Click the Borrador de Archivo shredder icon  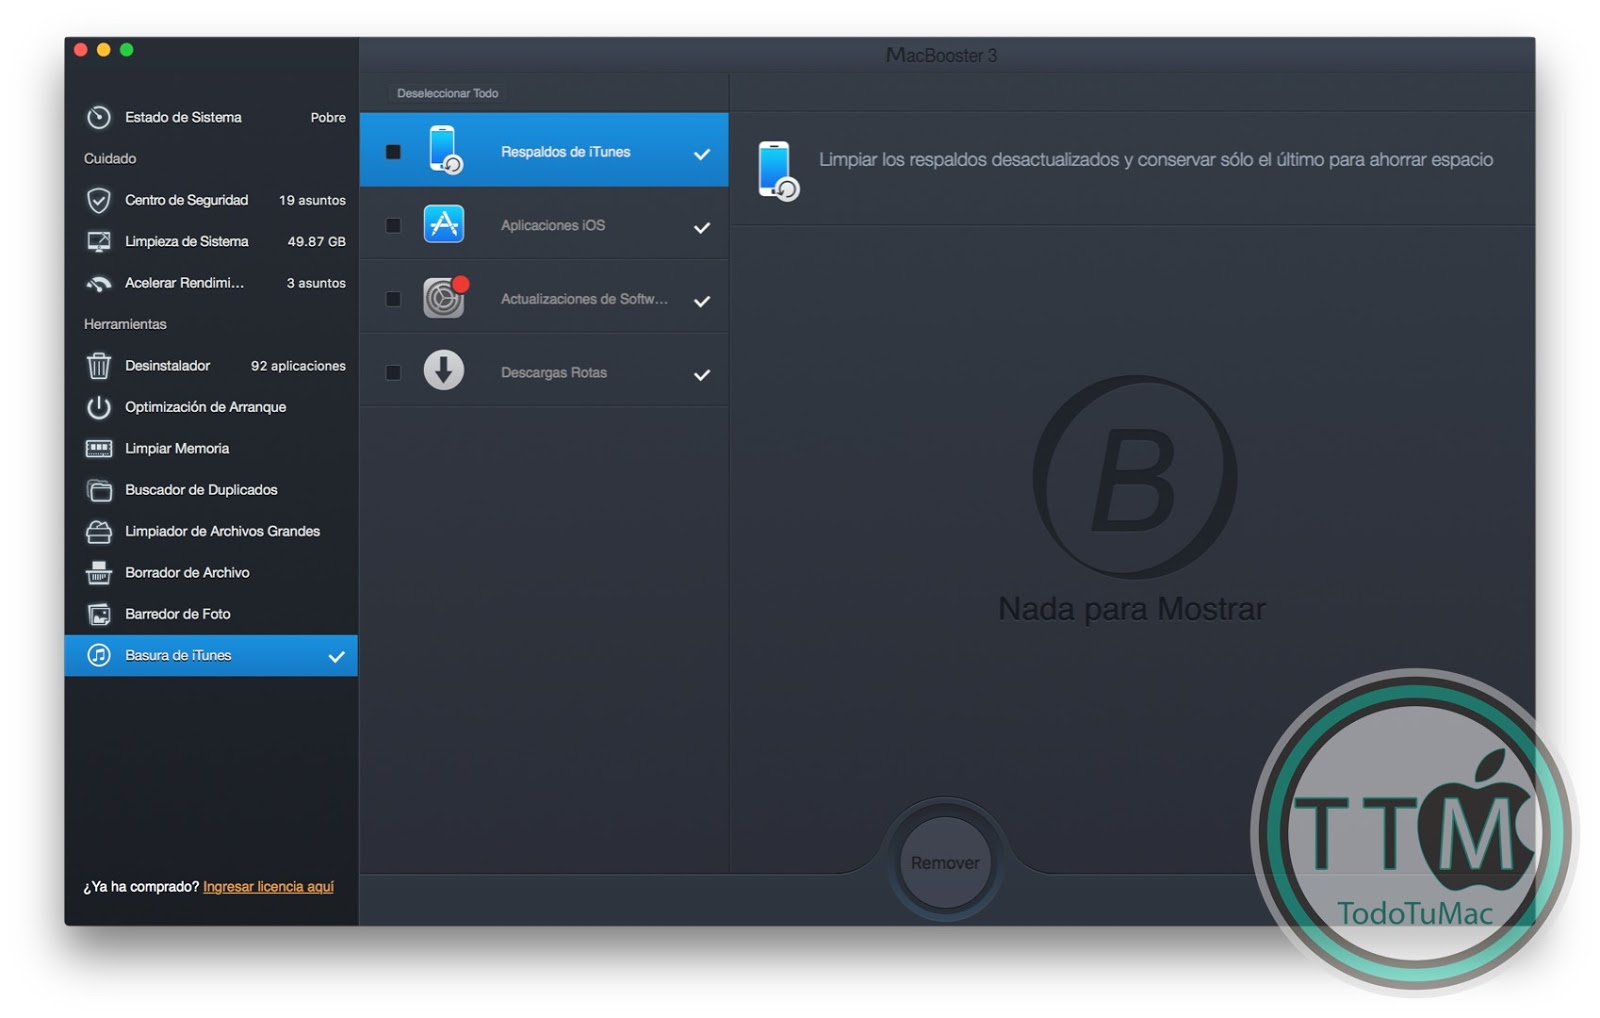tap(98, 573)
